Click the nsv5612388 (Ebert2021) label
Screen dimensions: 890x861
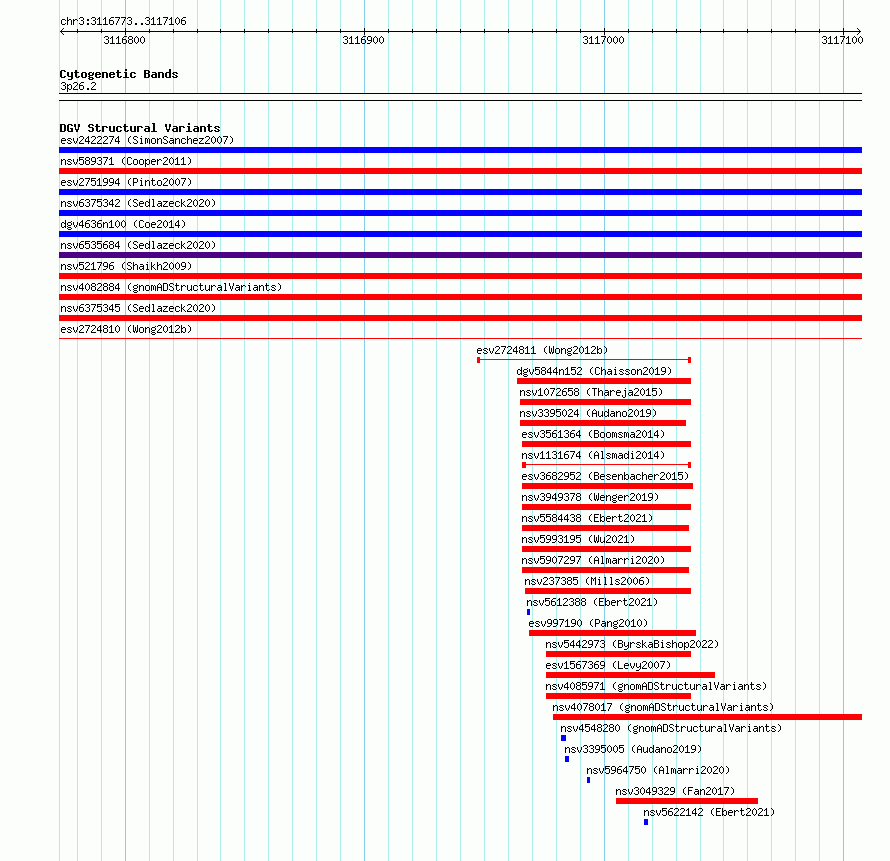click(592, 602)
